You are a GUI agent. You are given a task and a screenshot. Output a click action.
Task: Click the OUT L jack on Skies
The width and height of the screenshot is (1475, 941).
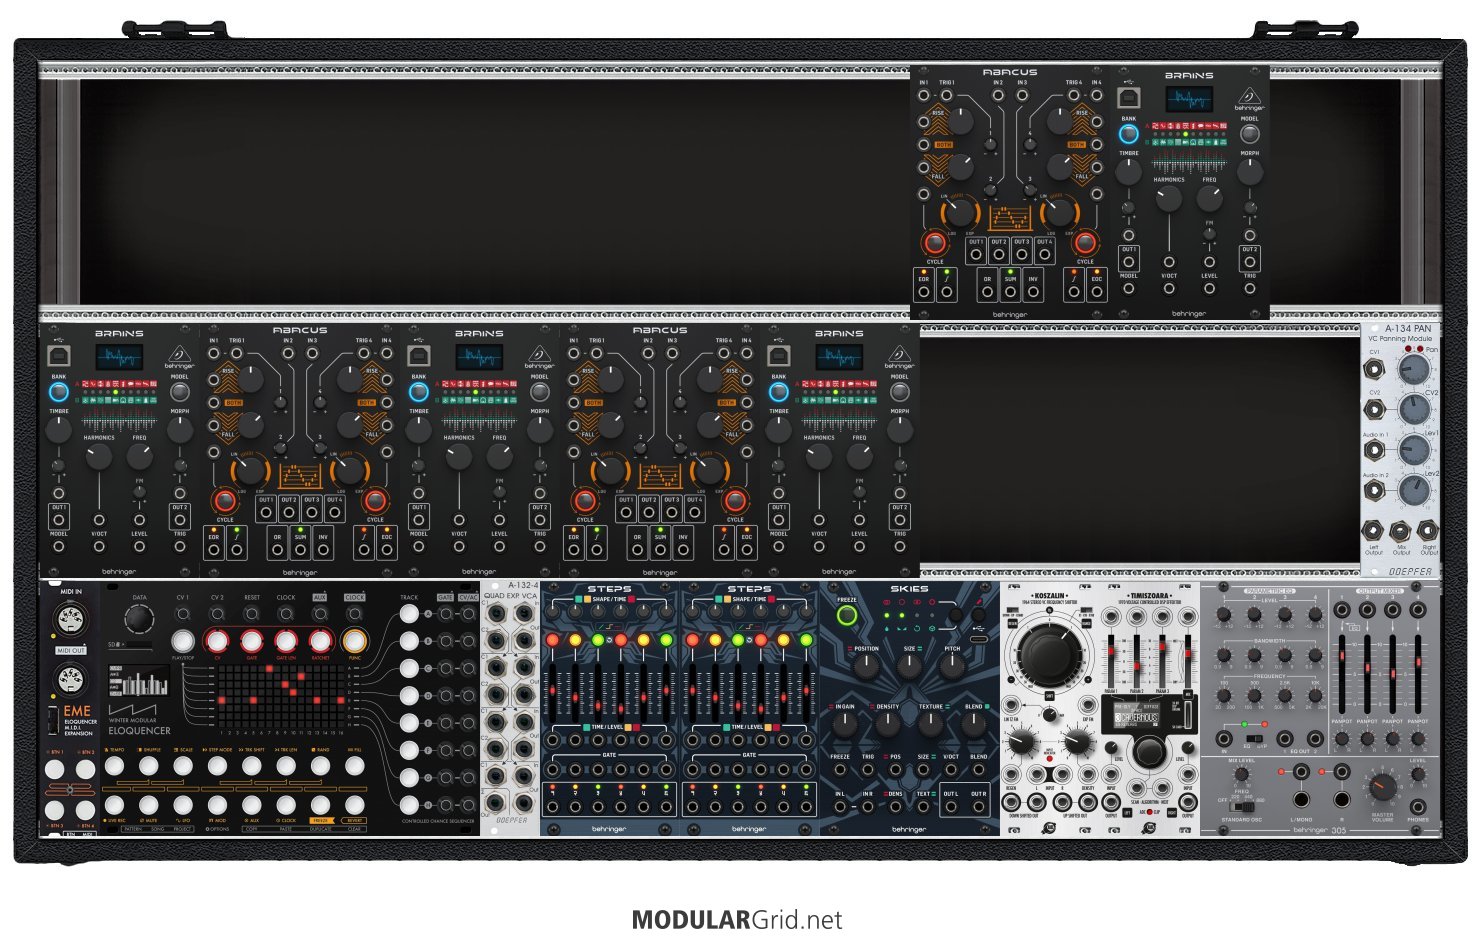coord(951,806)
